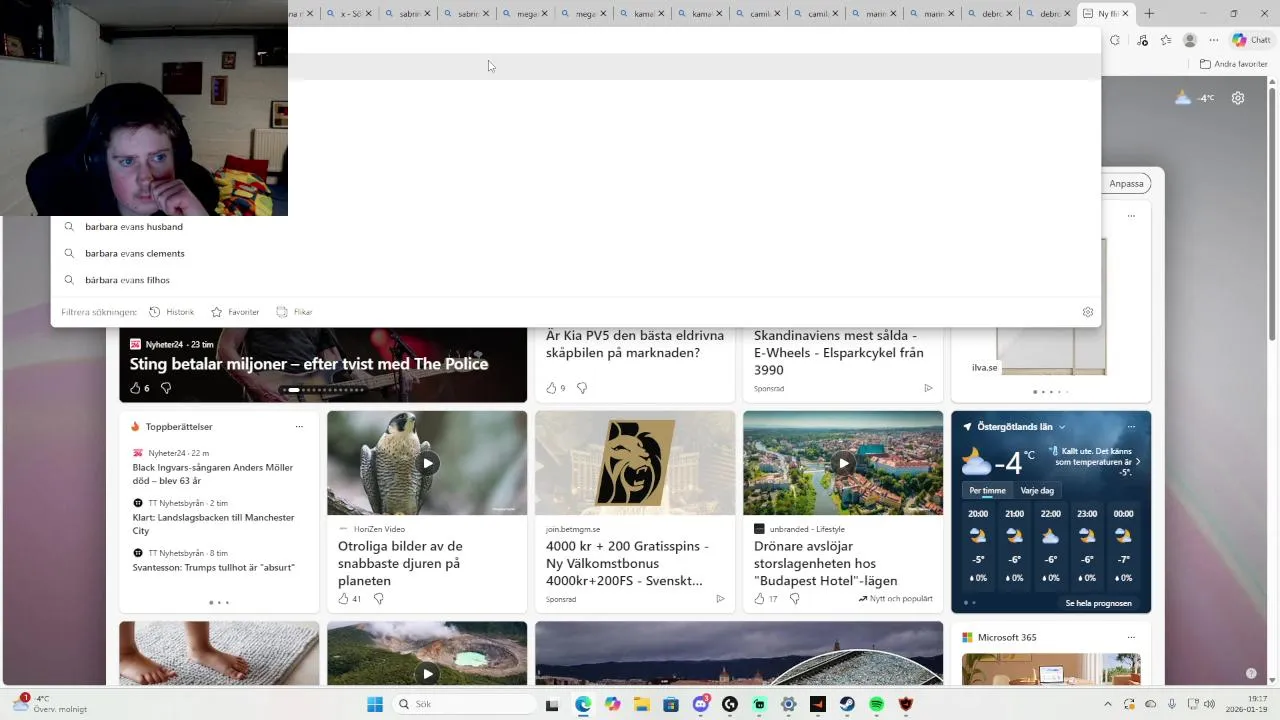Image resolution: width=1280 pixels, height=720 pixels.
Task: Open search suggestion settings gear
Action: click(x=1088, y=312)
